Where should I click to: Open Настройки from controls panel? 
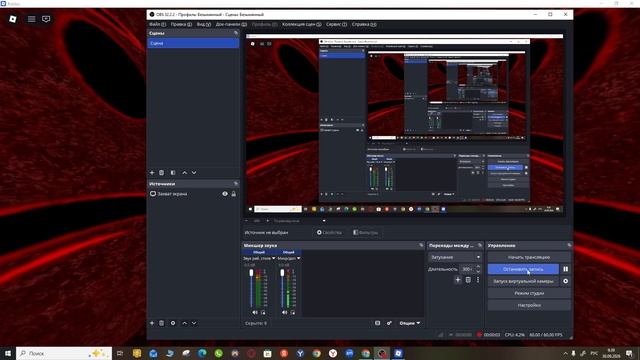[x=529, y=305]
